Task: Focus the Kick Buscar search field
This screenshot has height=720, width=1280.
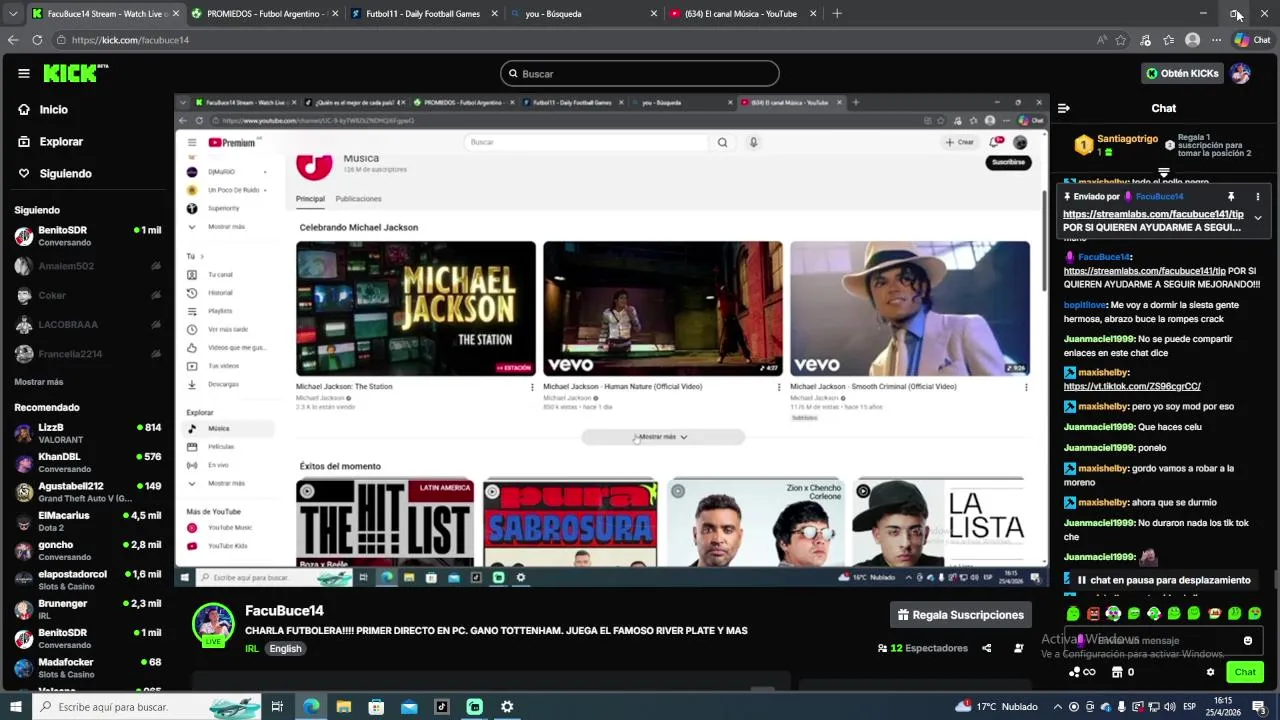Action: (x=640, y=73)
